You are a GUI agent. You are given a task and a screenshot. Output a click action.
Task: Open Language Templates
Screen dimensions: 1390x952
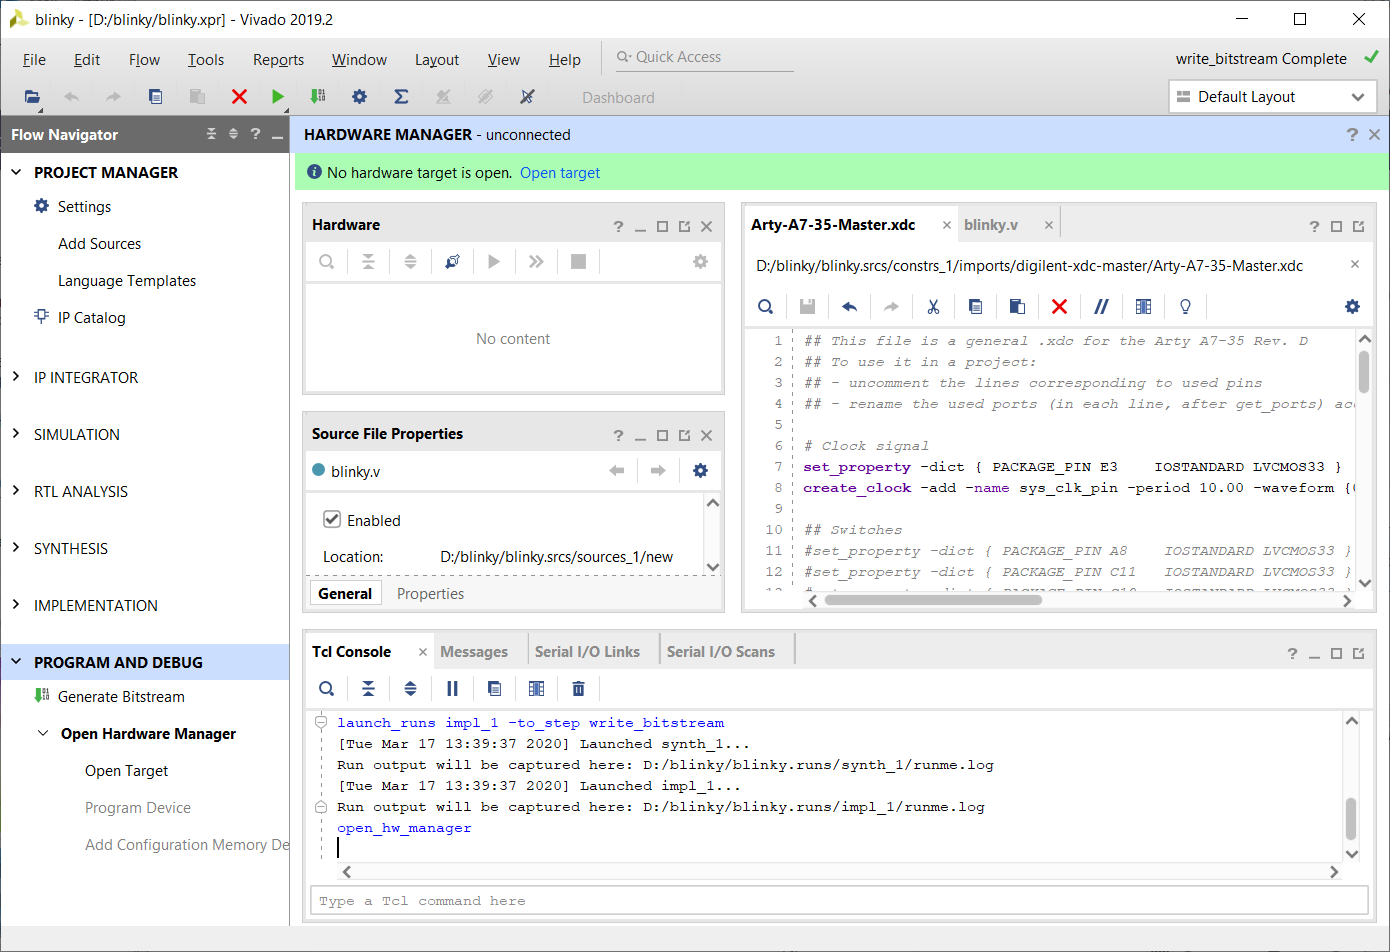[127, 281]
